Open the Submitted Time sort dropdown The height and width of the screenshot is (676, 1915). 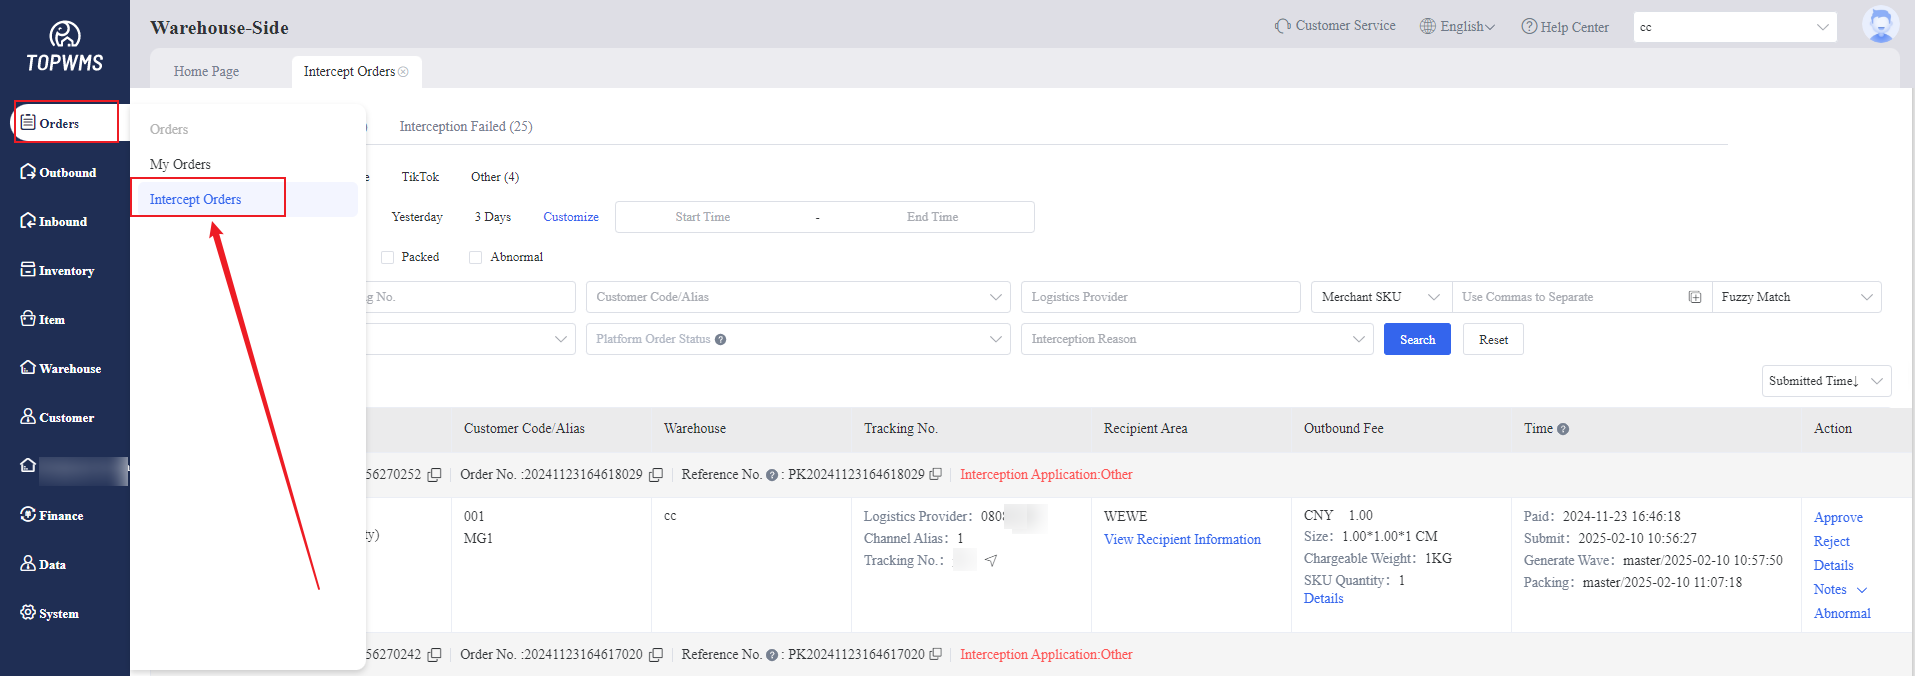pos(1825,381)
